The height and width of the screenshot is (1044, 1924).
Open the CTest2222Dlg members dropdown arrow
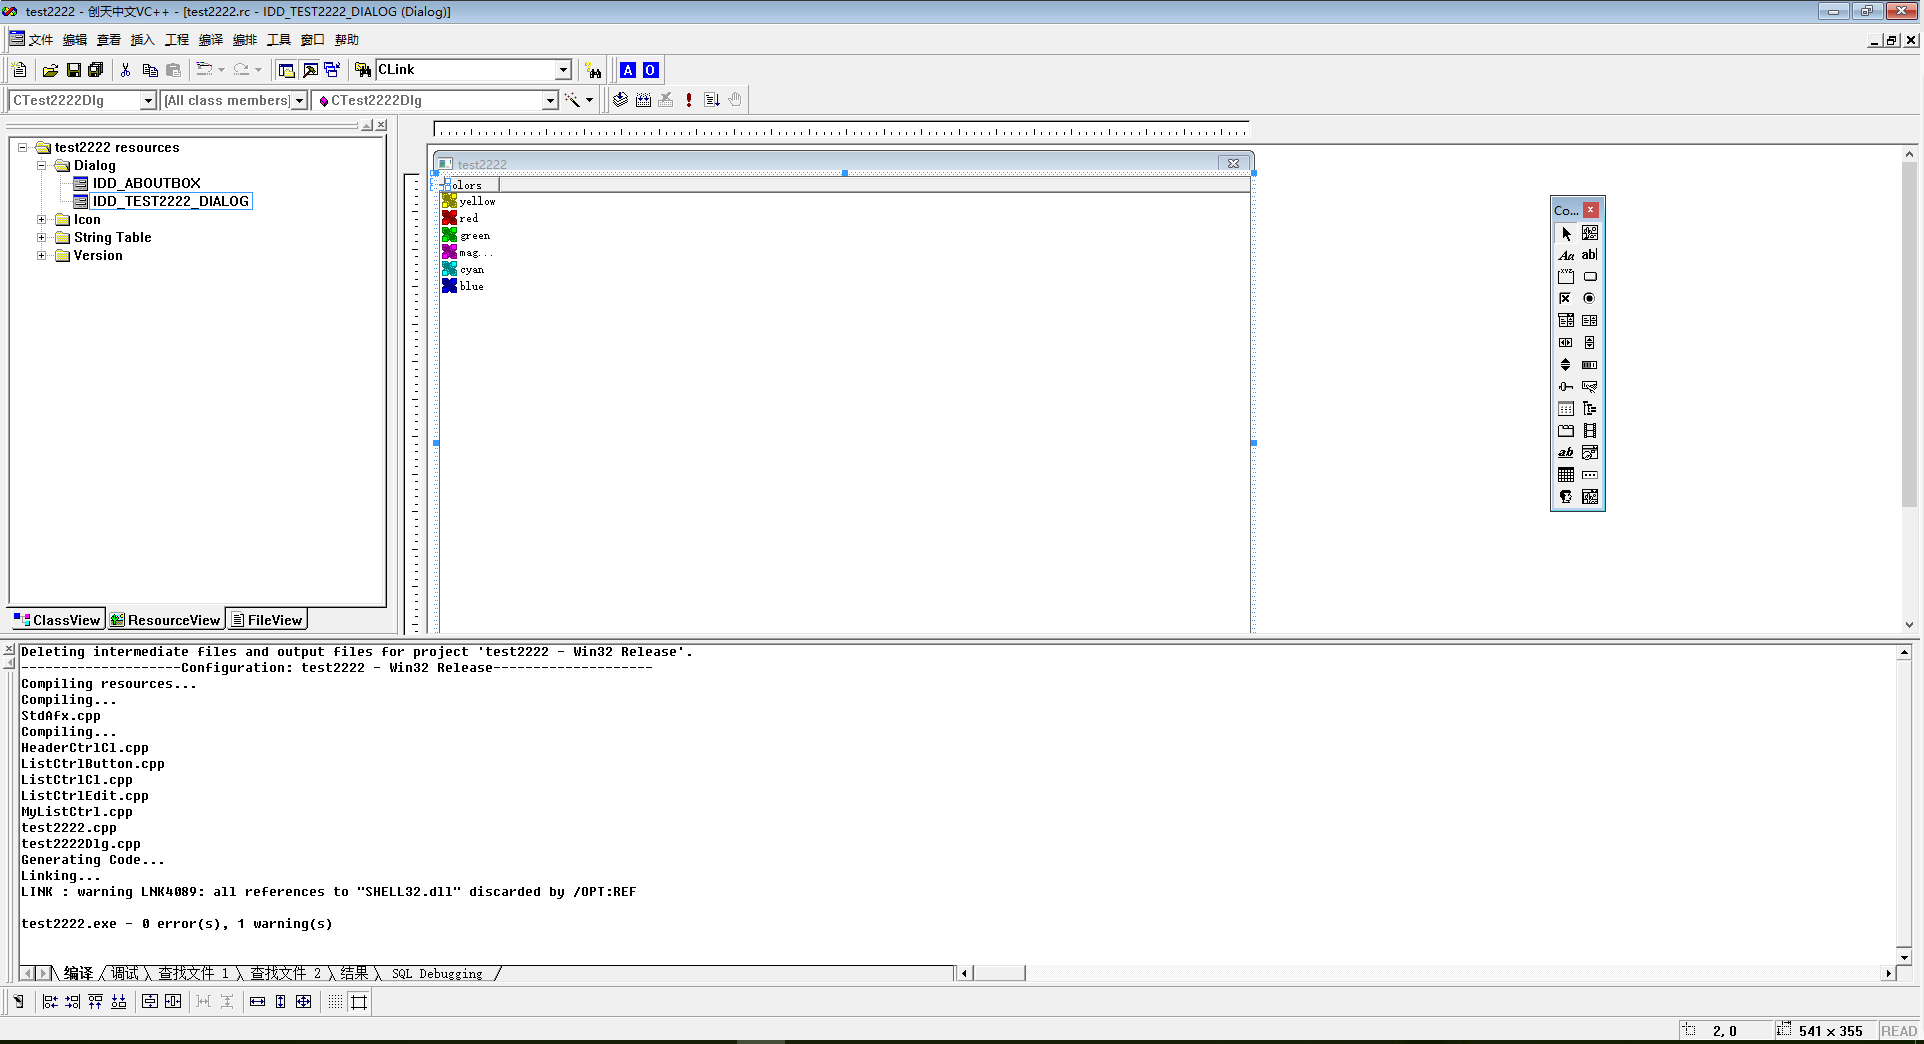tap(549, 100)
